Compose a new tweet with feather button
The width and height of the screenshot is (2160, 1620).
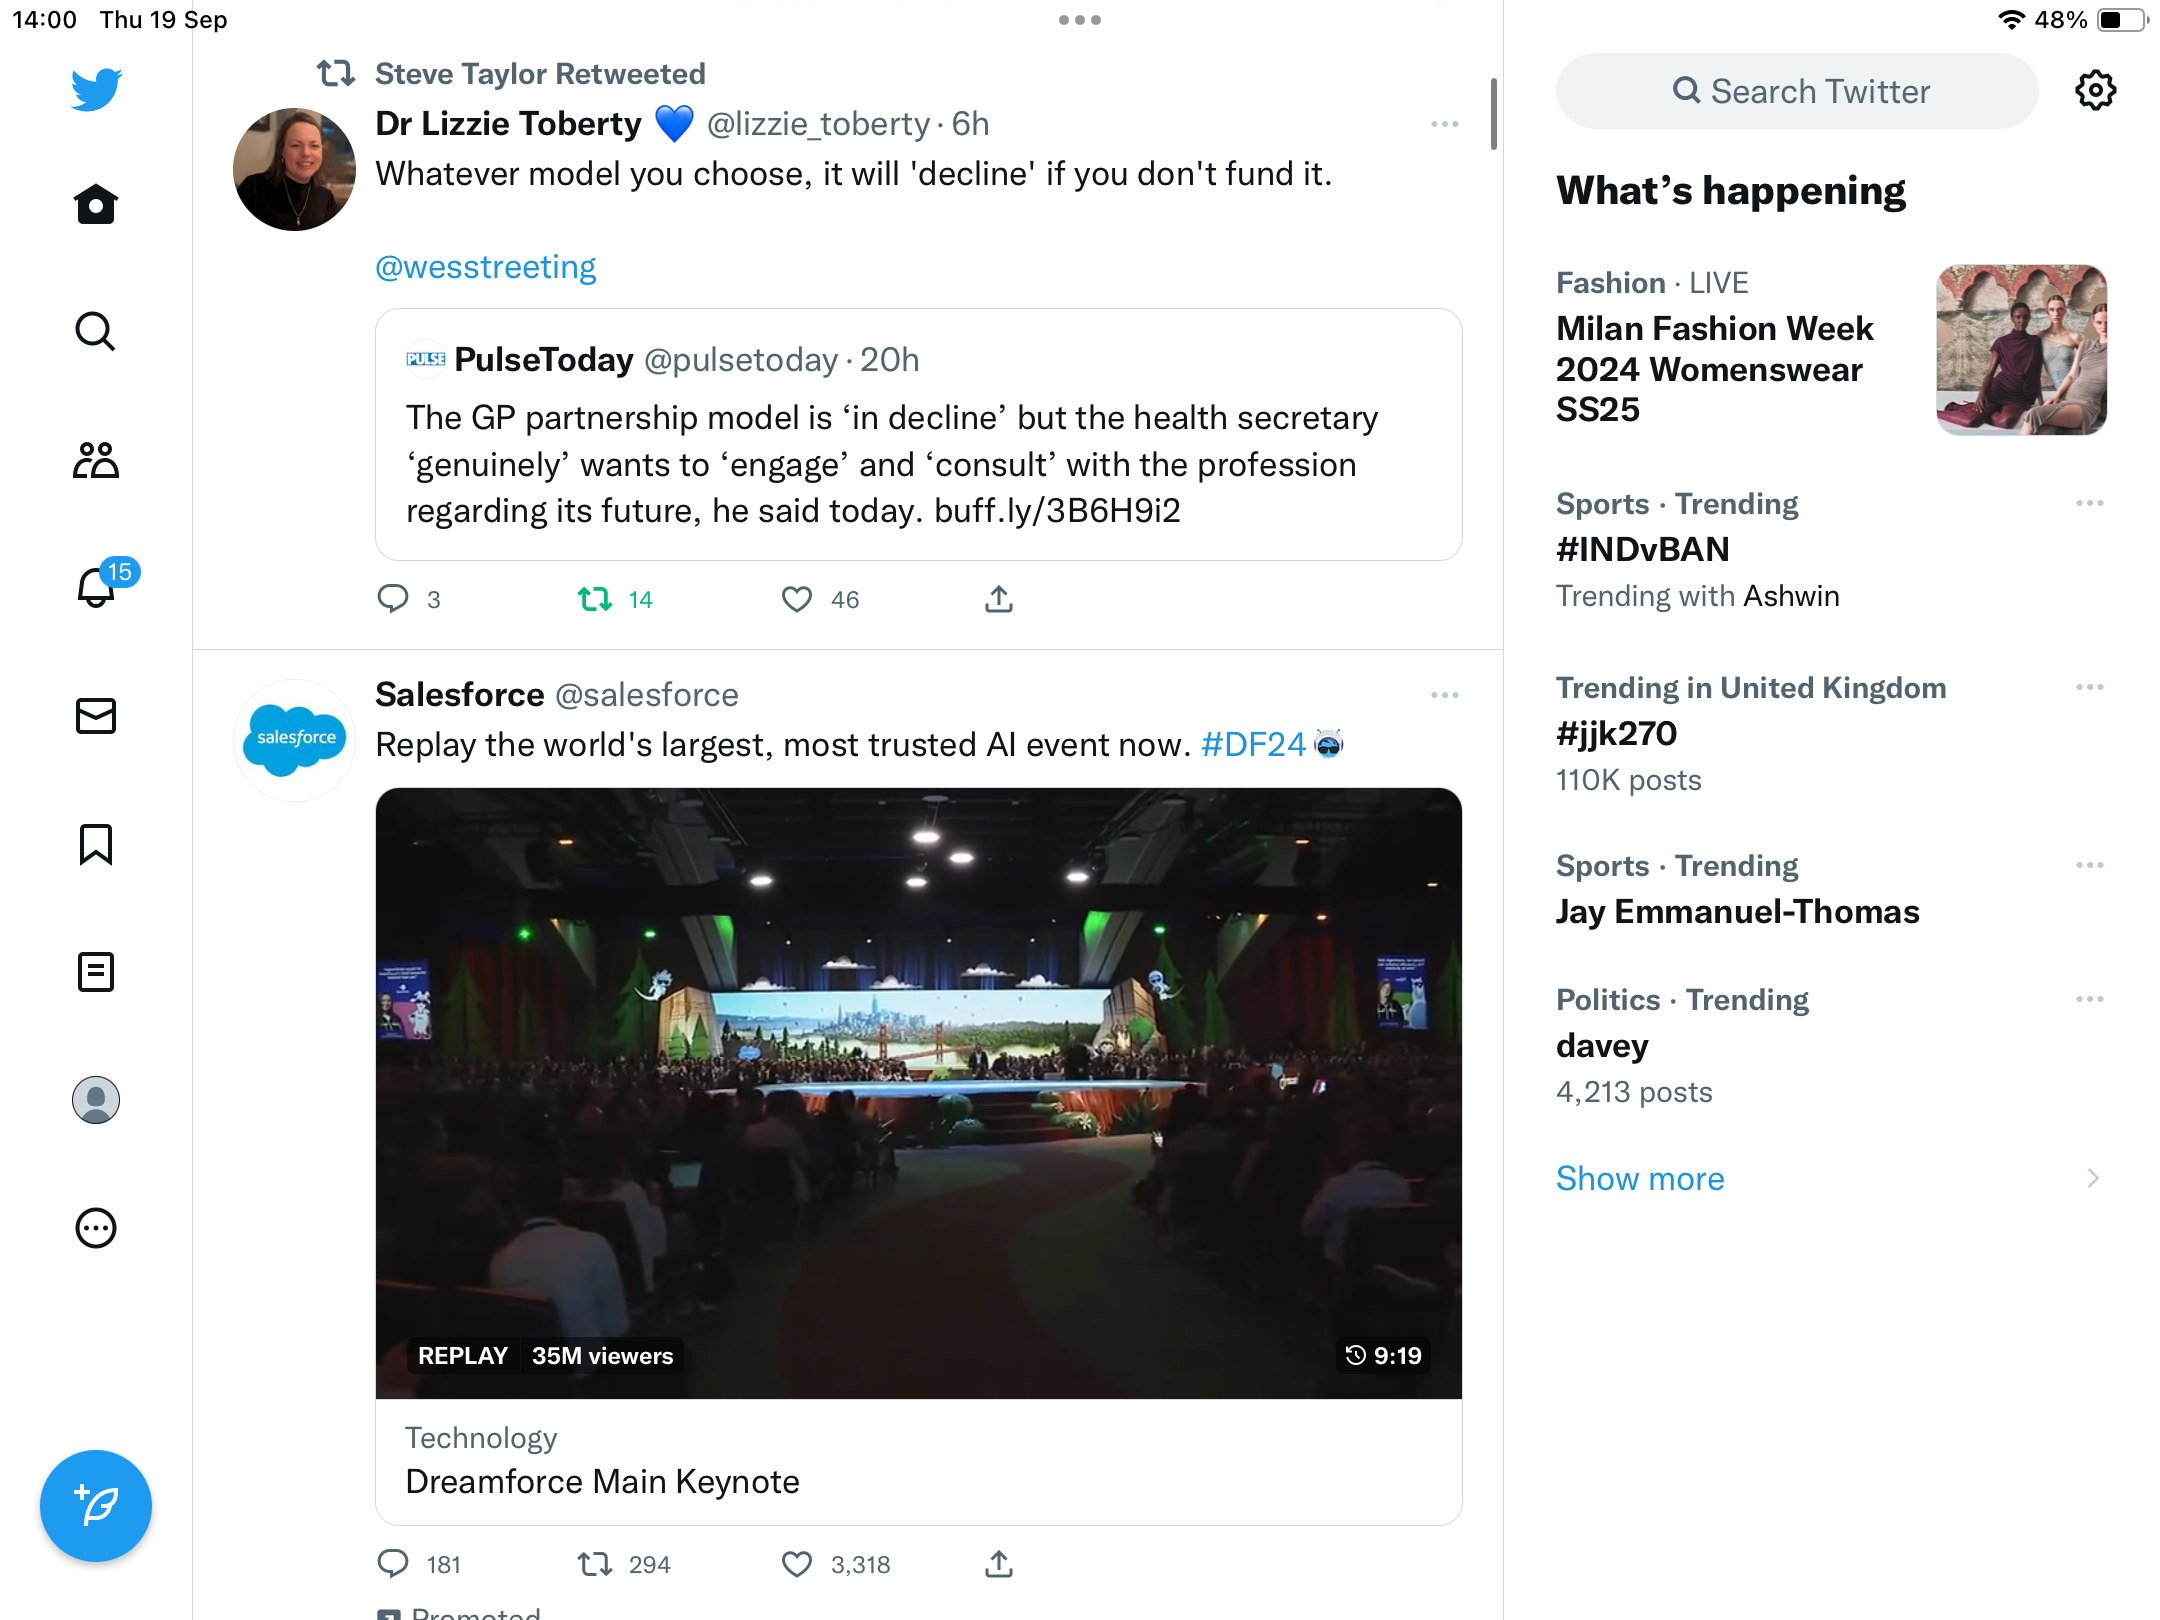tap(96, 1506)
